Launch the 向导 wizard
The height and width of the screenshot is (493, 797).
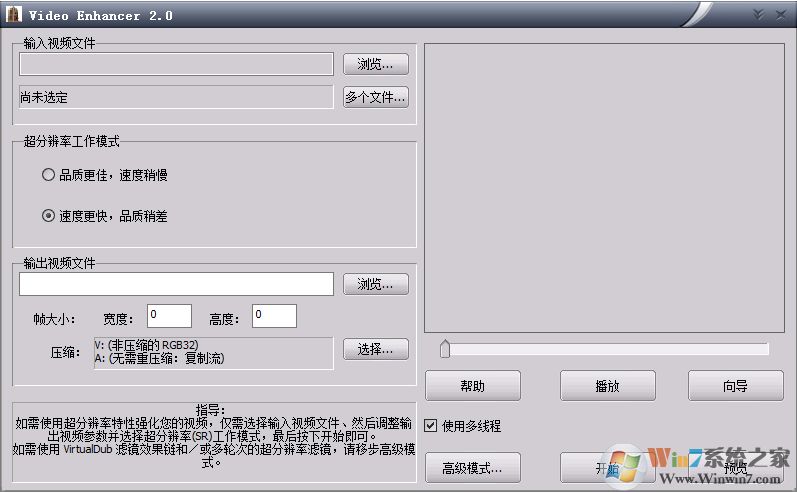pos(735,386)
